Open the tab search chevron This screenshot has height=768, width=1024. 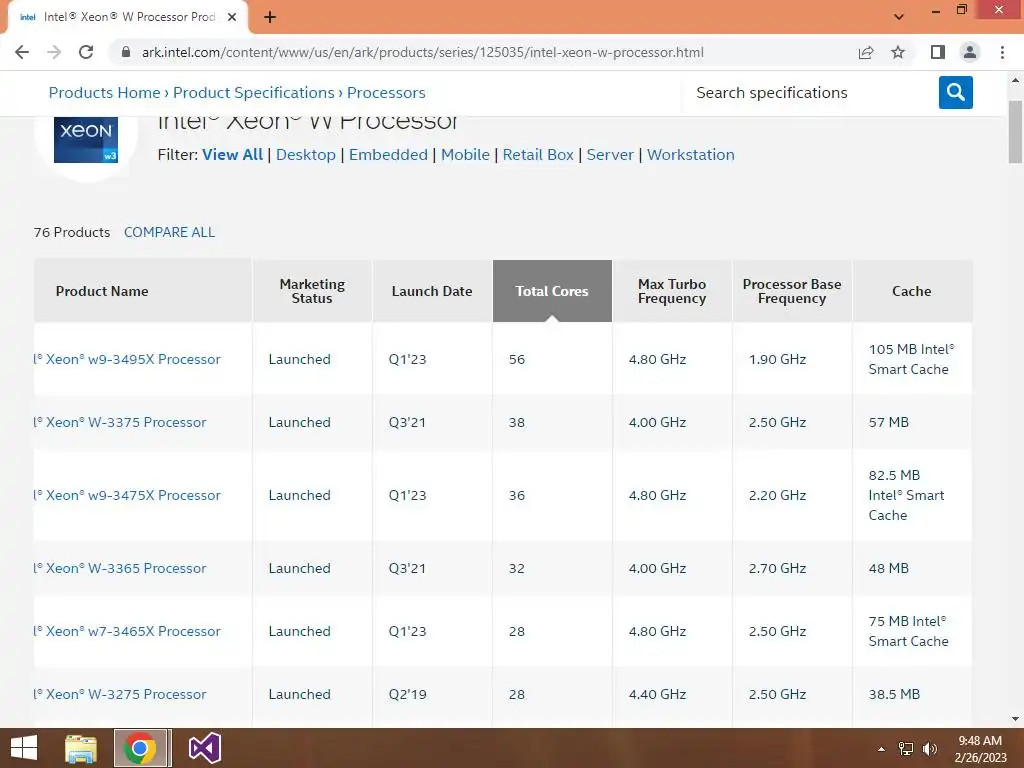pos(899,17)
